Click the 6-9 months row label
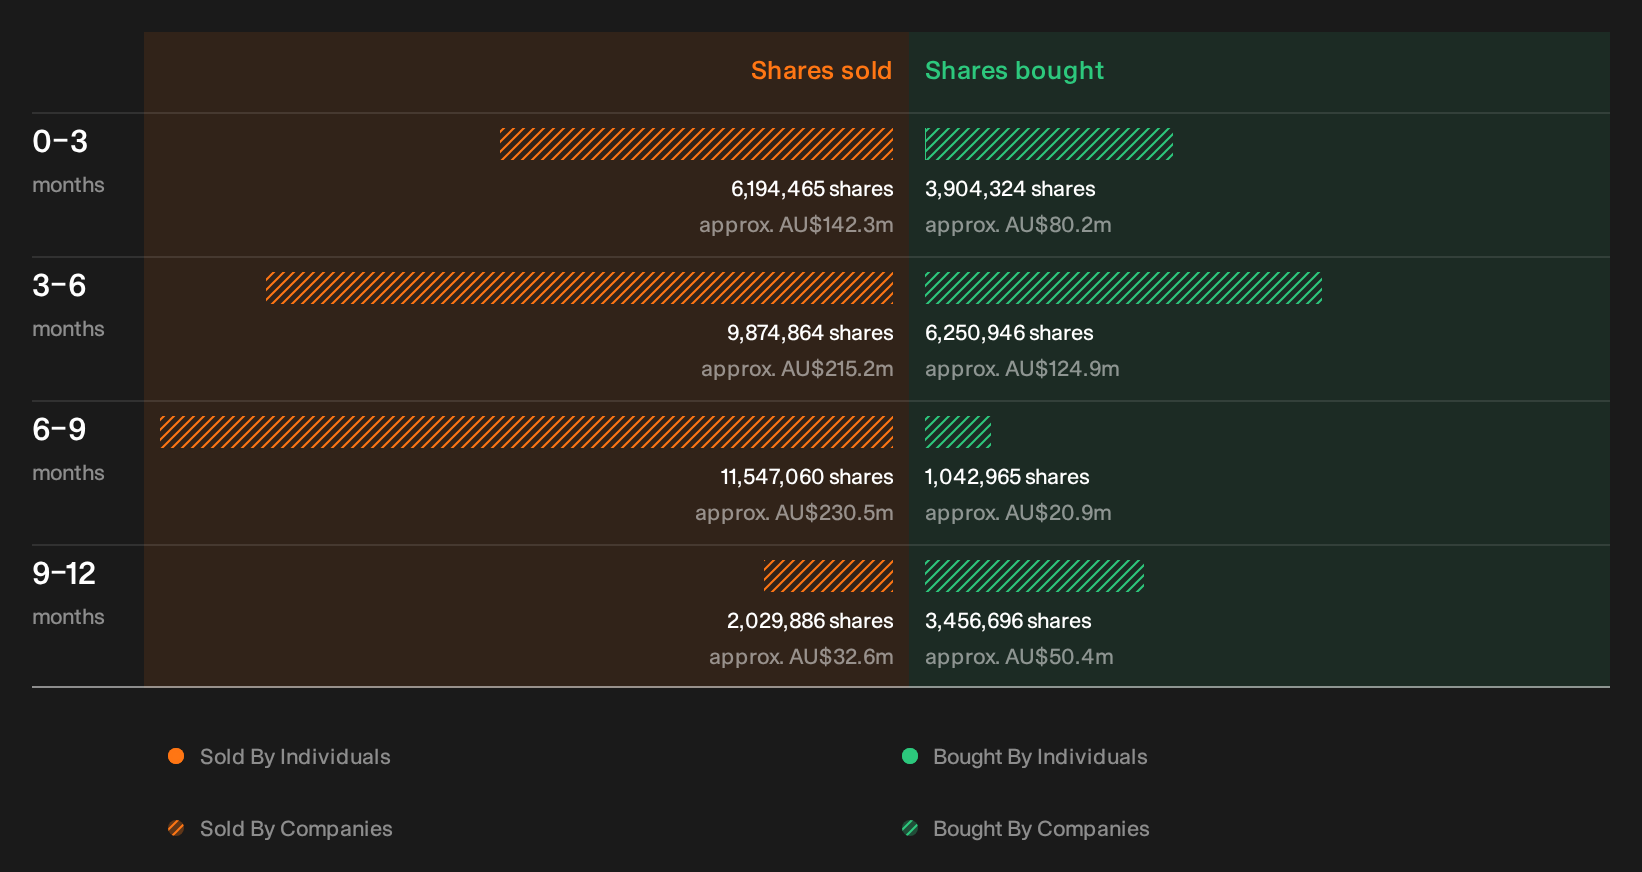 pyautogui.click(x=68, y=449)
